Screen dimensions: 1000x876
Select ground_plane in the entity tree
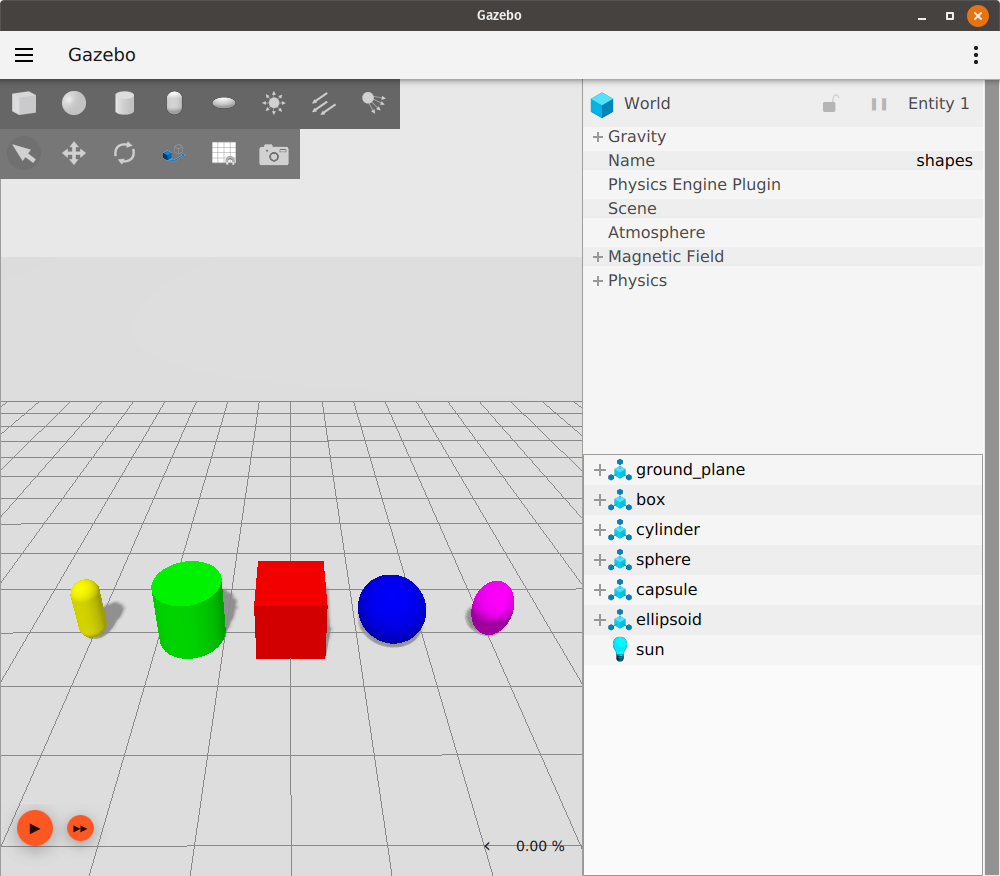point(690,470)
